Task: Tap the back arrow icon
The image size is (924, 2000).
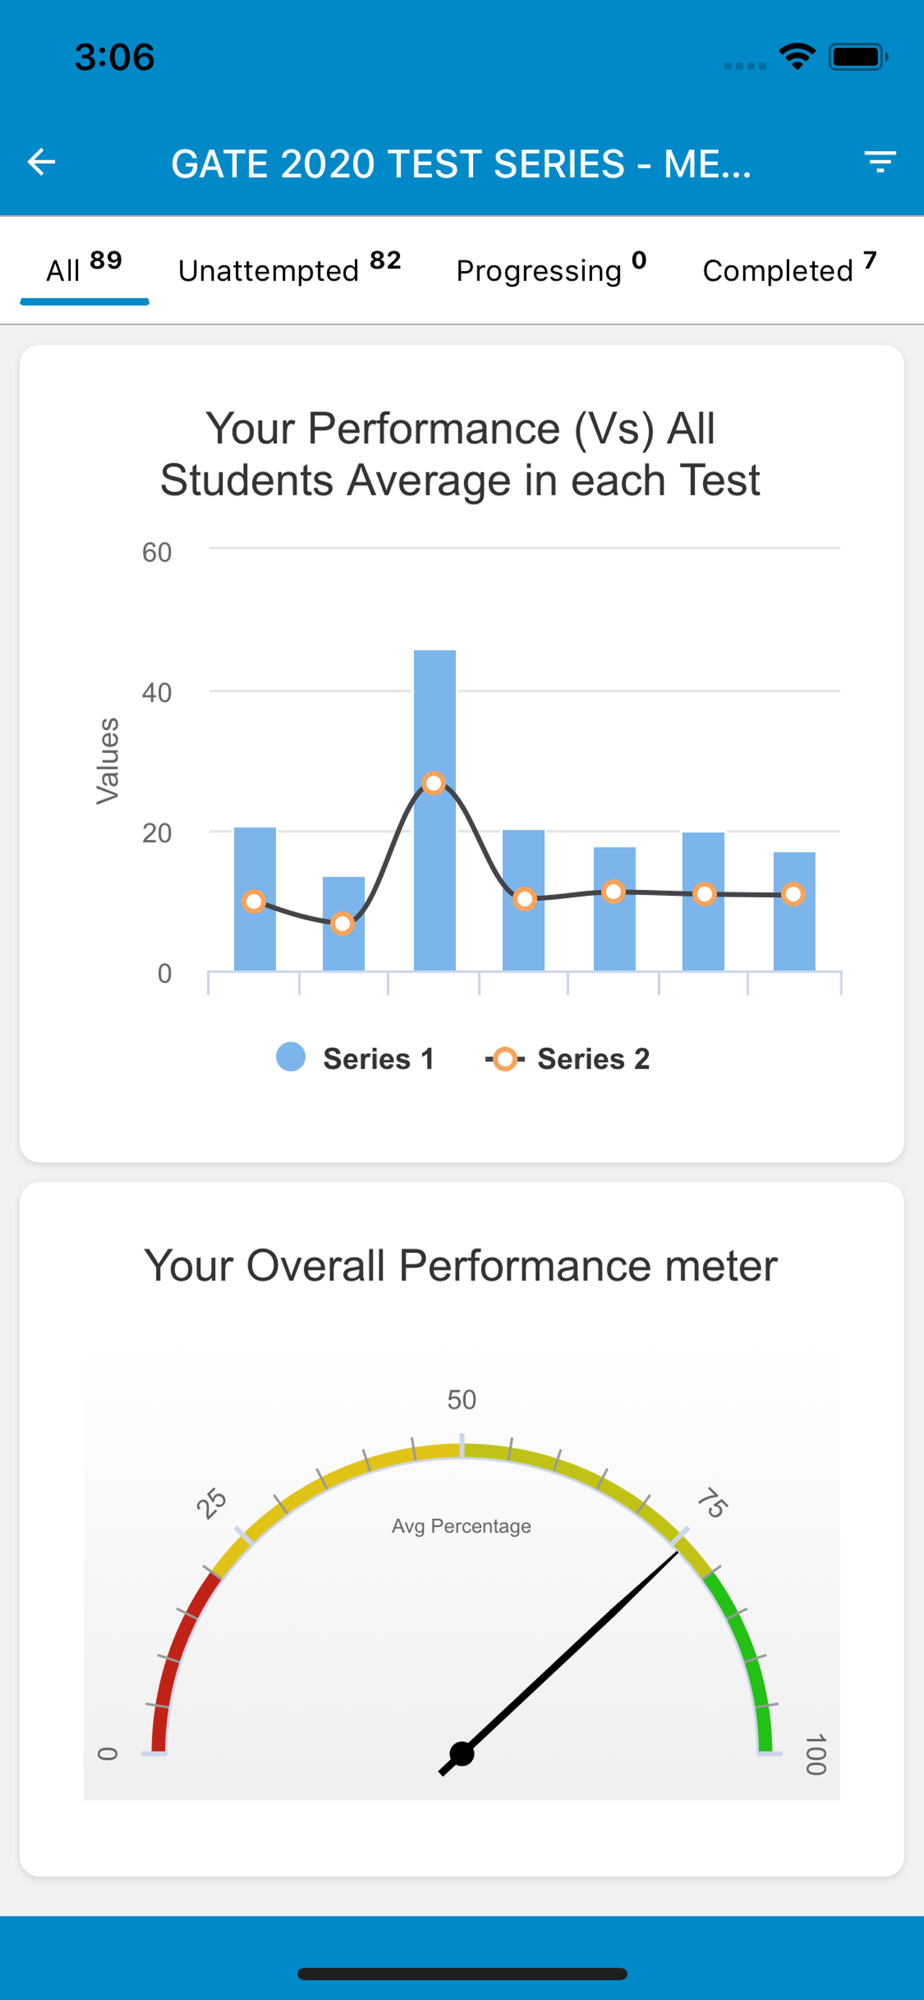Action: (41, 162)
